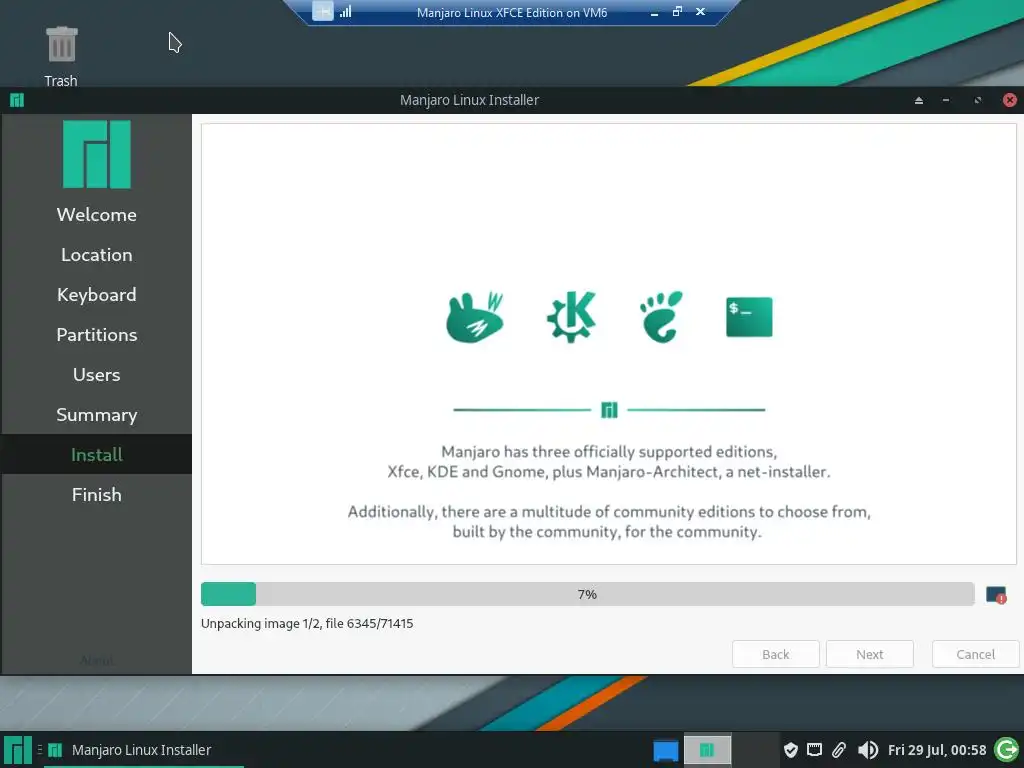Open the volume speaker tray icon
The height and width of the screenshot is (768, 1024).
pyautogui.click(x=867, y=750)
